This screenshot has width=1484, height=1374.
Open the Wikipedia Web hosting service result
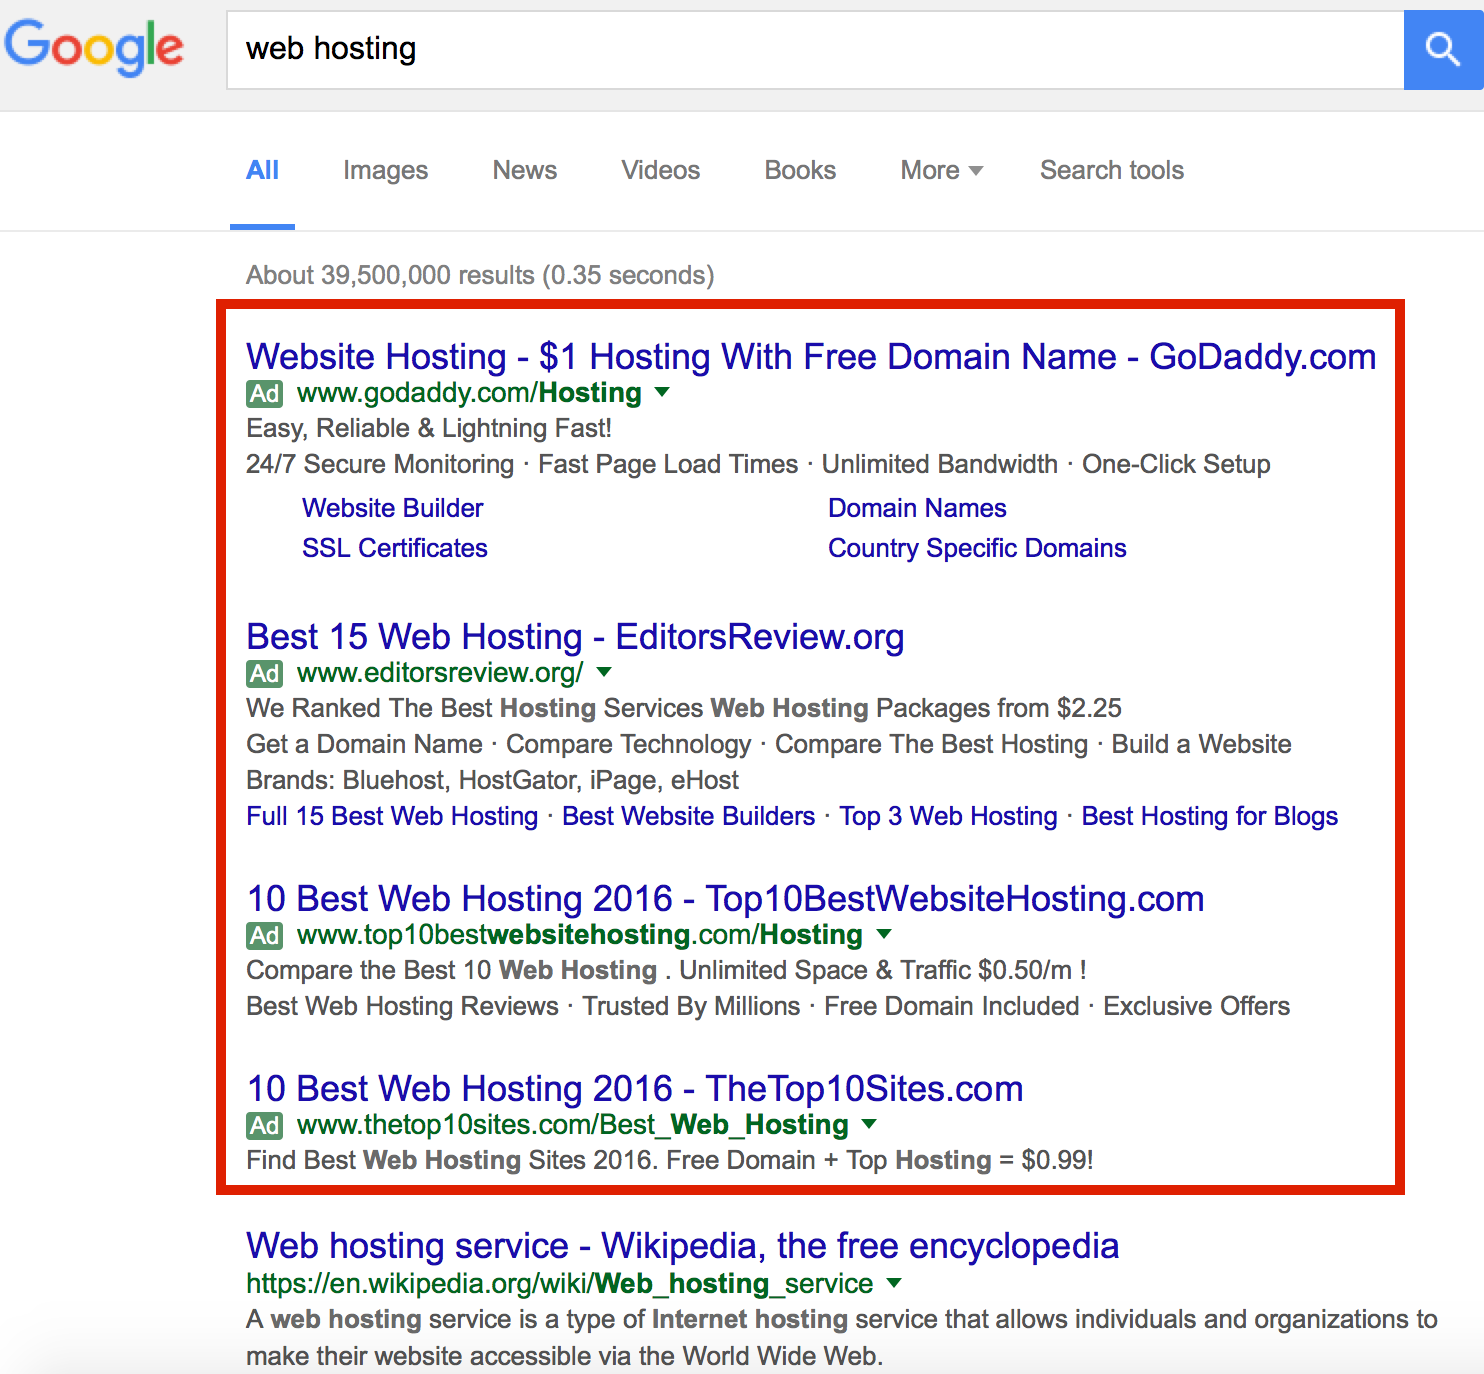(682, 1246)
